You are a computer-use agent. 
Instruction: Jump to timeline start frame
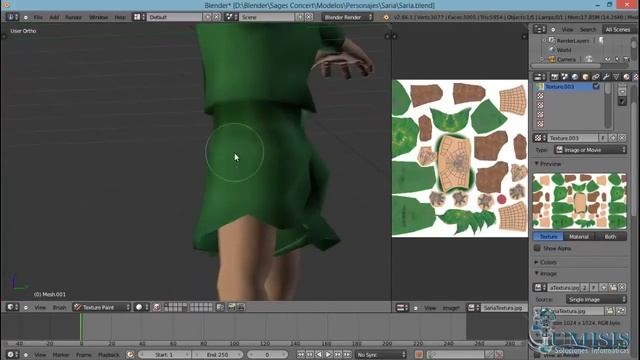pyautogui.click(x=301, y=355)
